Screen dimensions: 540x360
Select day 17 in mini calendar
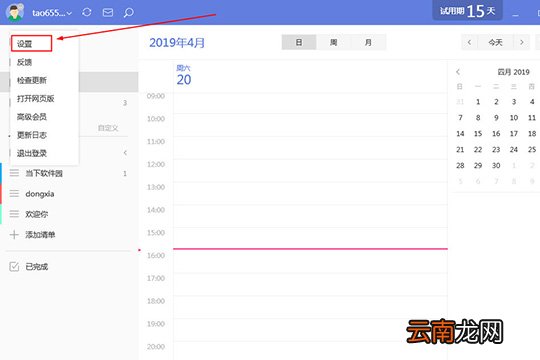click(x=514, y=134)
